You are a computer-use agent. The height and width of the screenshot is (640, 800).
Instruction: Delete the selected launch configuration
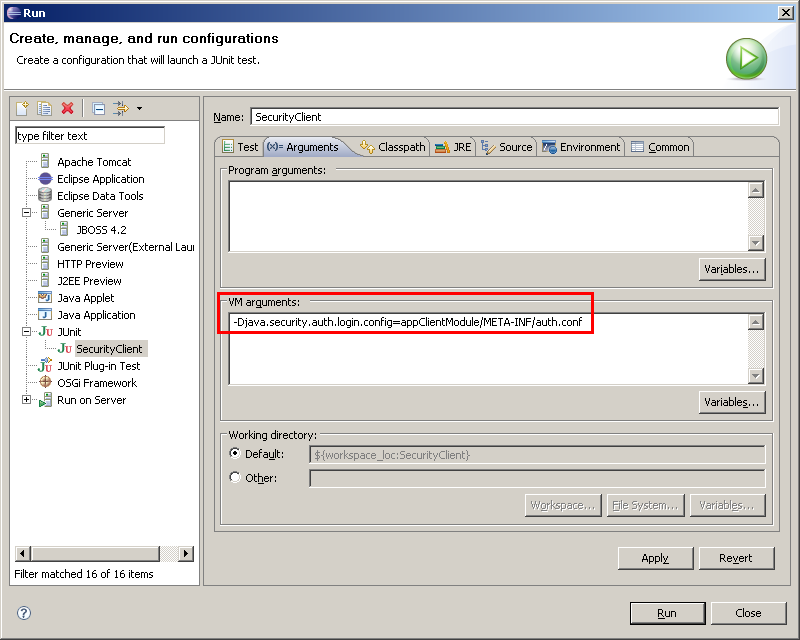point(67,108)
